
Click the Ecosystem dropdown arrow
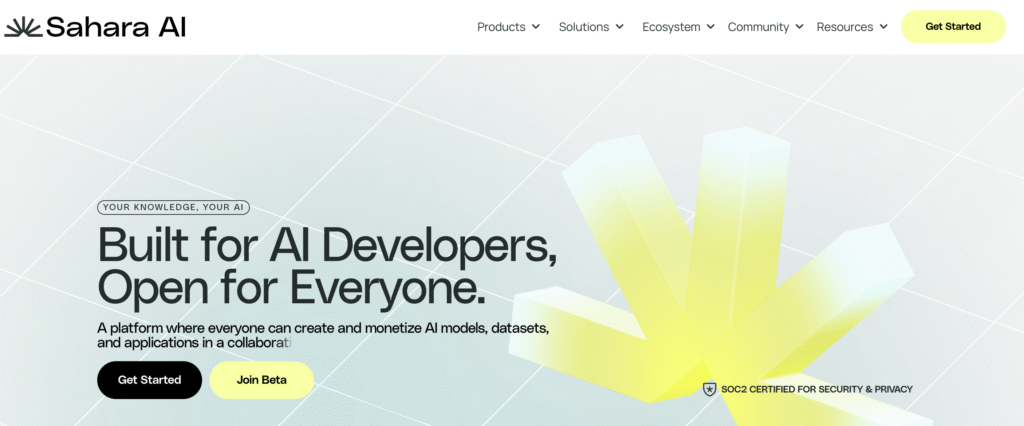(x=711, y=27)
